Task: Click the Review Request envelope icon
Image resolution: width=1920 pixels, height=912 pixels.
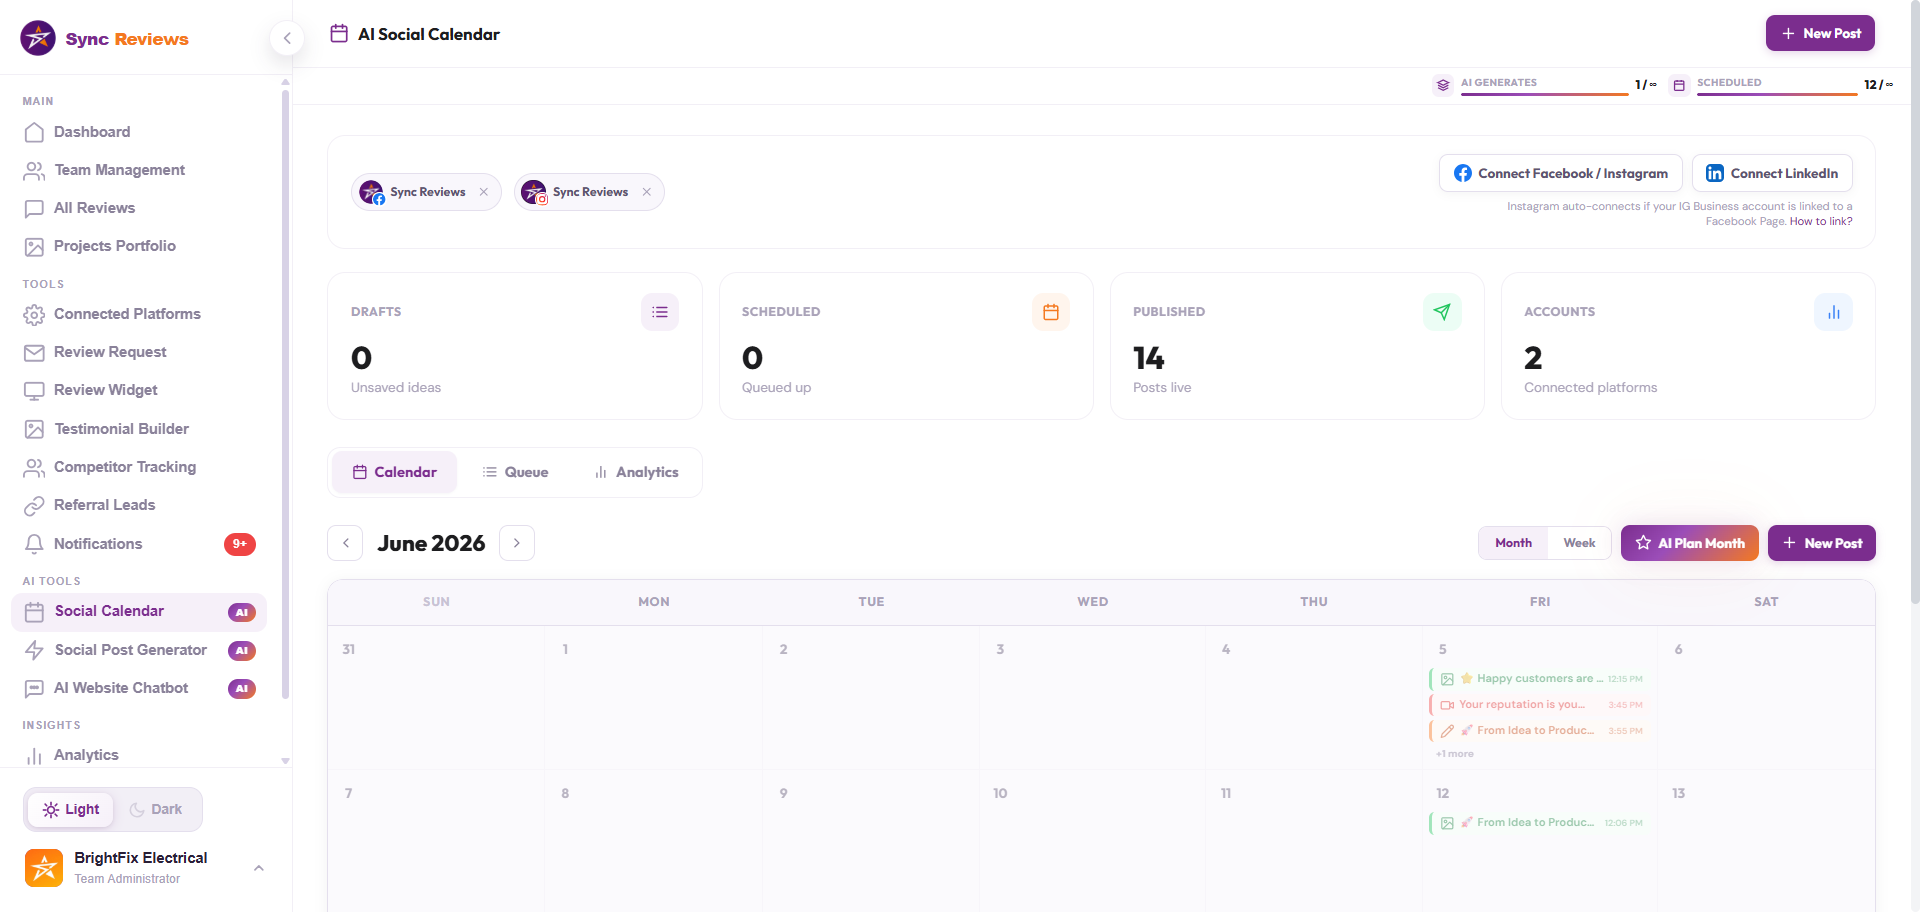Action: click(x=34, y=353)
